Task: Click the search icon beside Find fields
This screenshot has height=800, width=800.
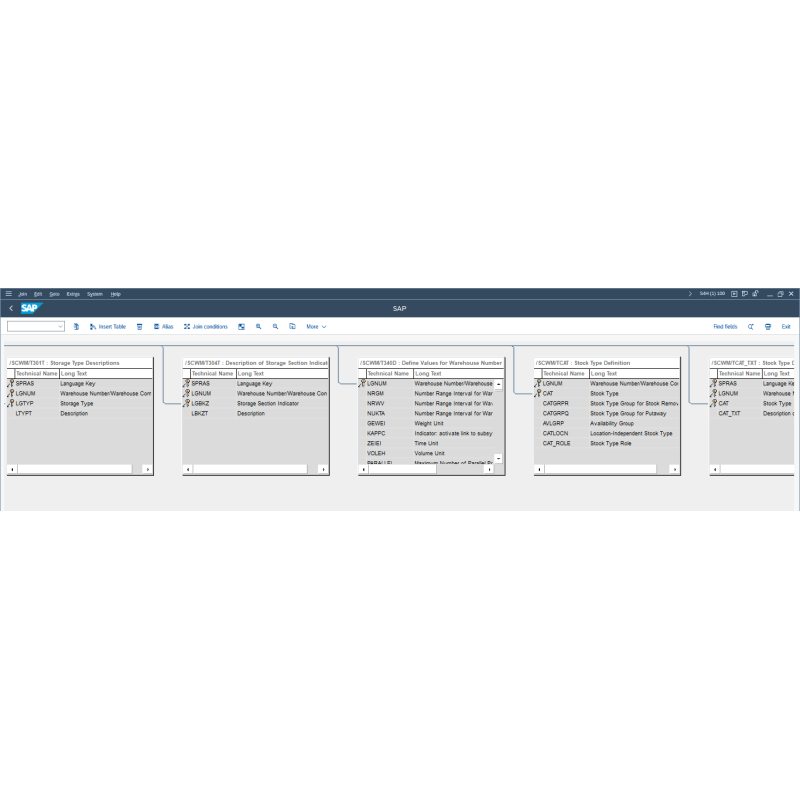Action: point(750,327)
